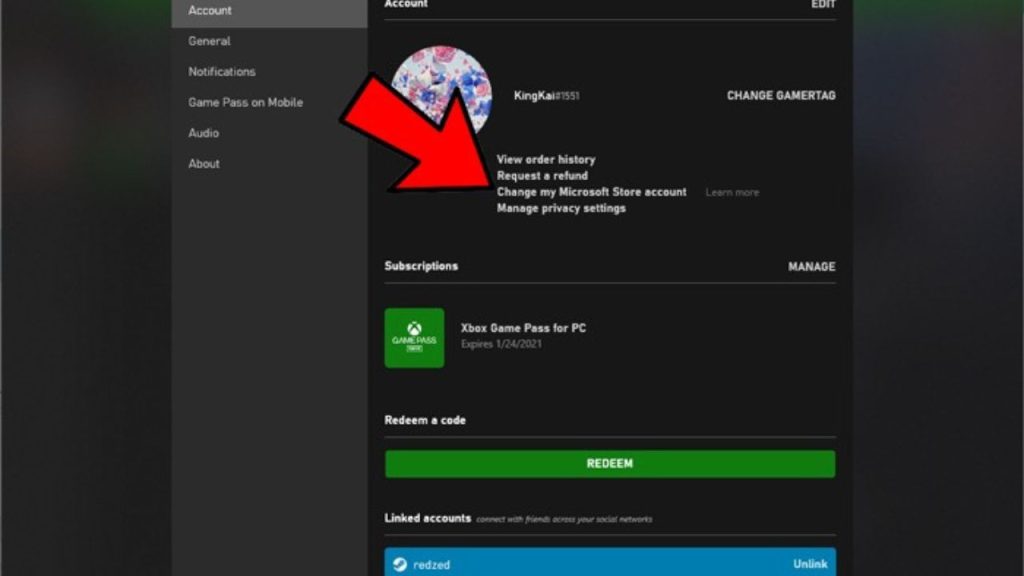This screenshot has width=1024, height=576.
Task: Click EDIT next to Account header
Action: 823,5
